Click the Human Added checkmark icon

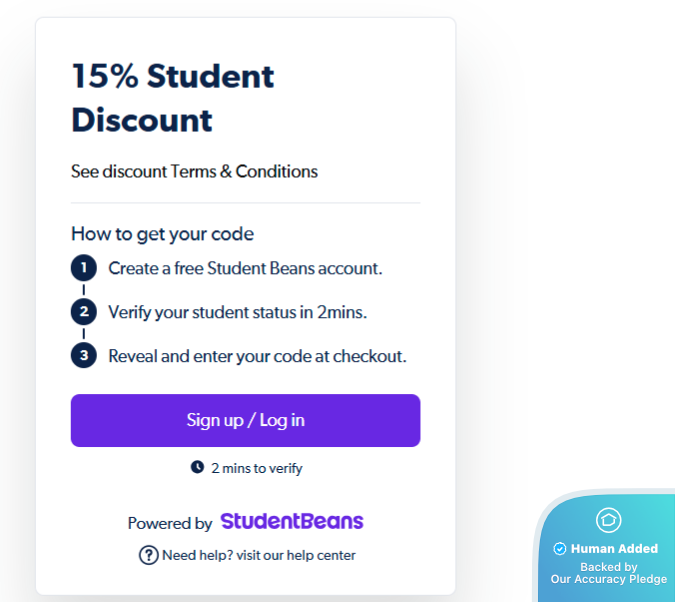(x=560, y=549)
